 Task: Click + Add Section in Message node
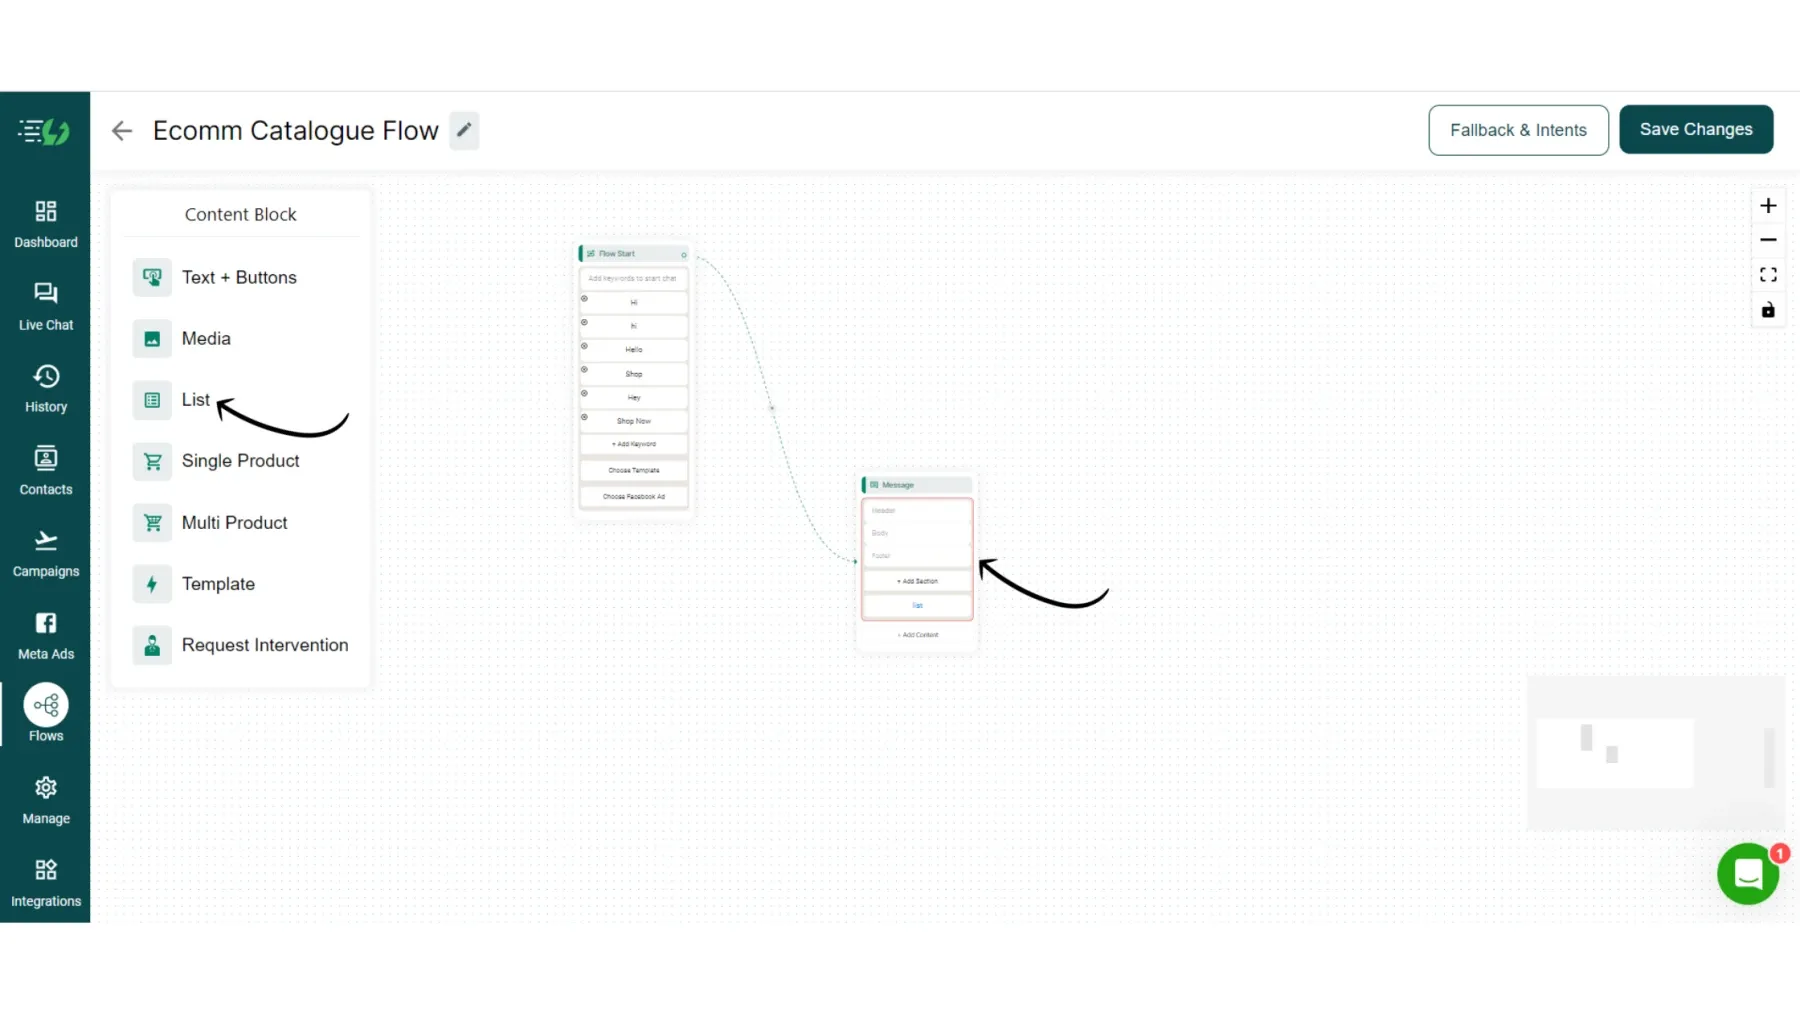click(x=917, y=581)
